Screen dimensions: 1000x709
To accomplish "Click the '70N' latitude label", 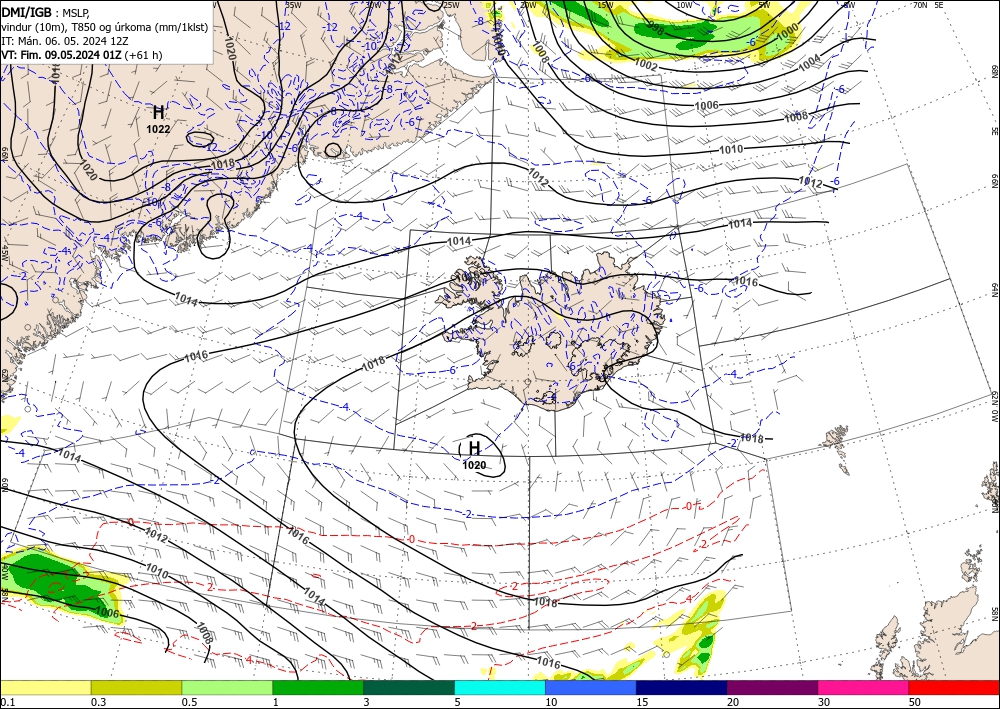I will pyautogui.click(x=920, y=5).
